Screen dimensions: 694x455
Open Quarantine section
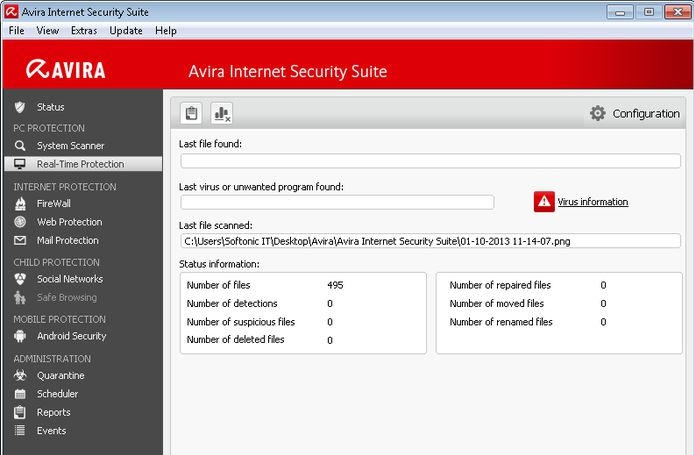click(61, 375)
